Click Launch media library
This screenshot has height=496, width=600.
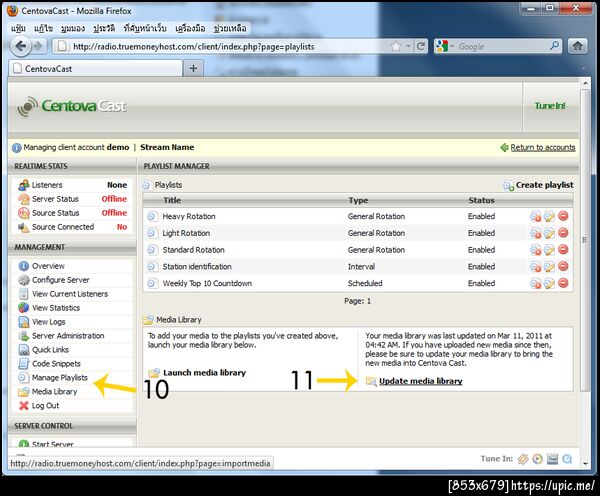[204, 372]
